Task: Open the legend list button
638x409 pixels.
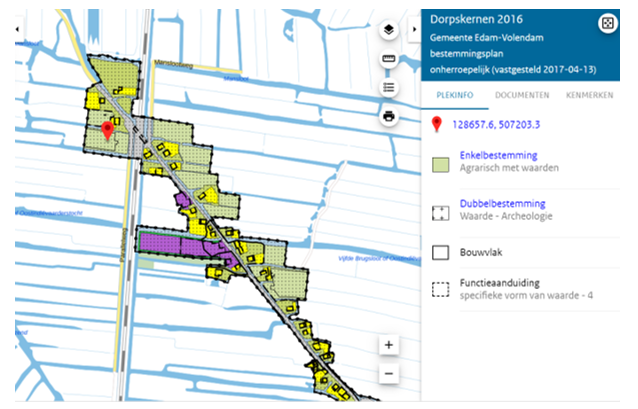Action: tap(389, 88)
